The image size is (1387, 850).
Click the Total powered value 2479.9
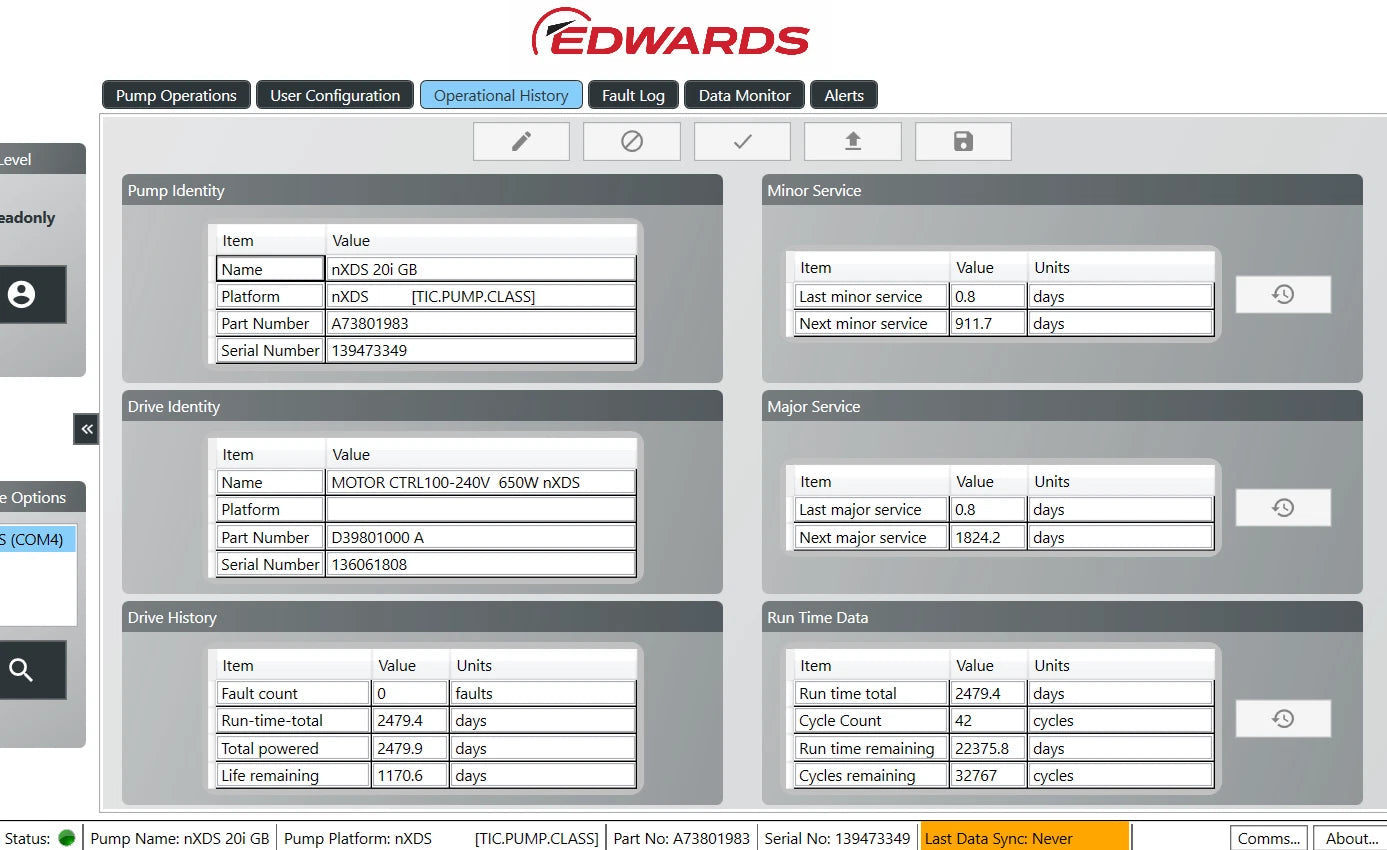tap(410, 748)
